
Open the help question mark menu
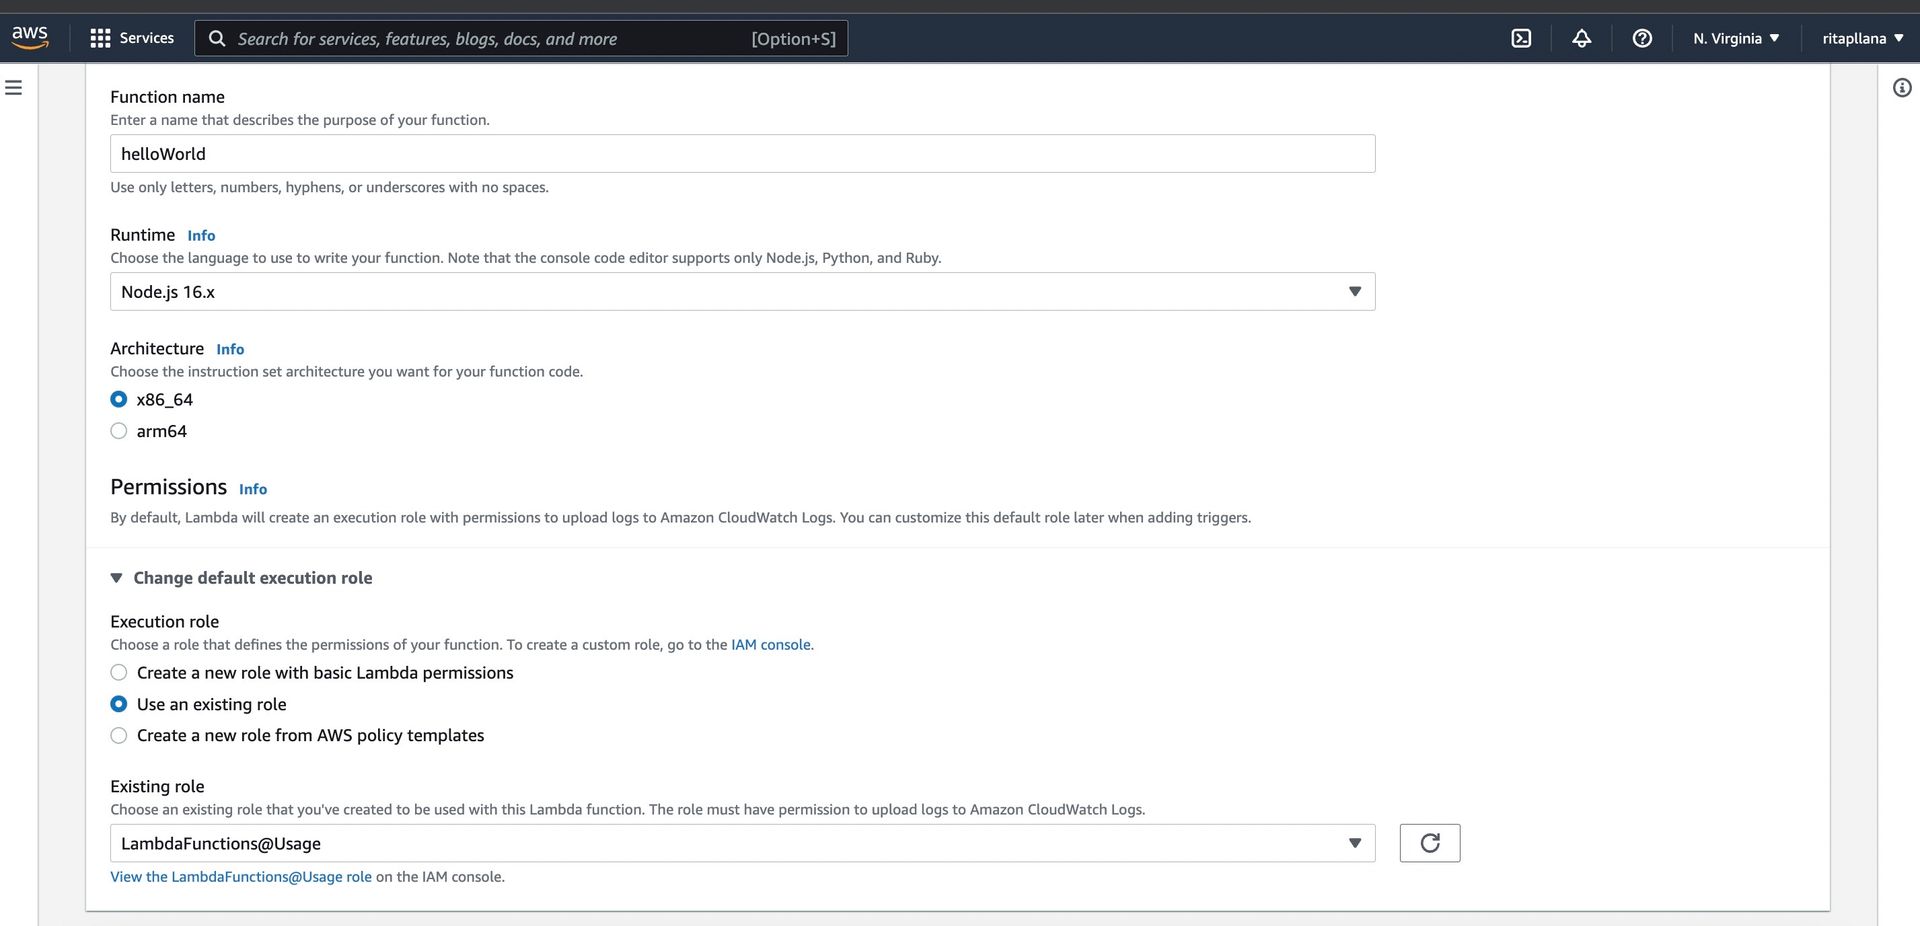(1642, 38)
